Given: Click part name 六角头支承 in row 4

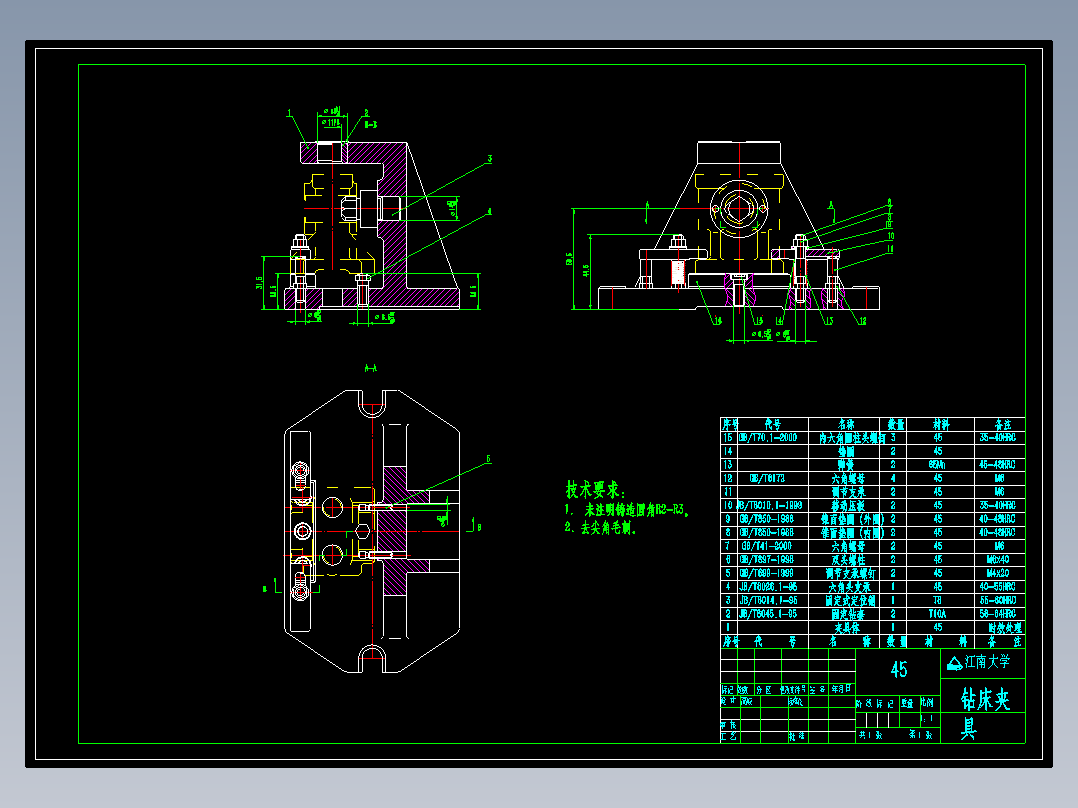Looking at the screenshot, I should click(x=849, y=587).
